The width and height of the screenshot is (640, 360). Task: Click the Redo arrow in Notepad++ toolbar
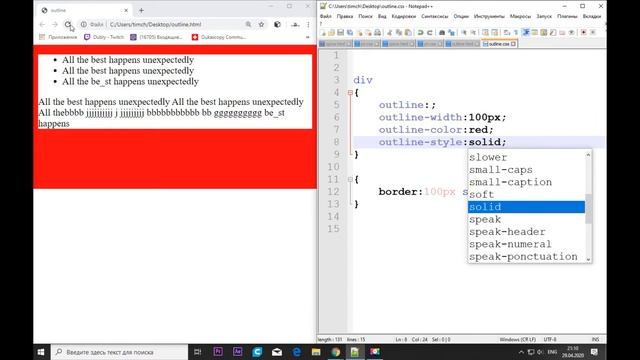pyautogui.click(x=429, y=32)
